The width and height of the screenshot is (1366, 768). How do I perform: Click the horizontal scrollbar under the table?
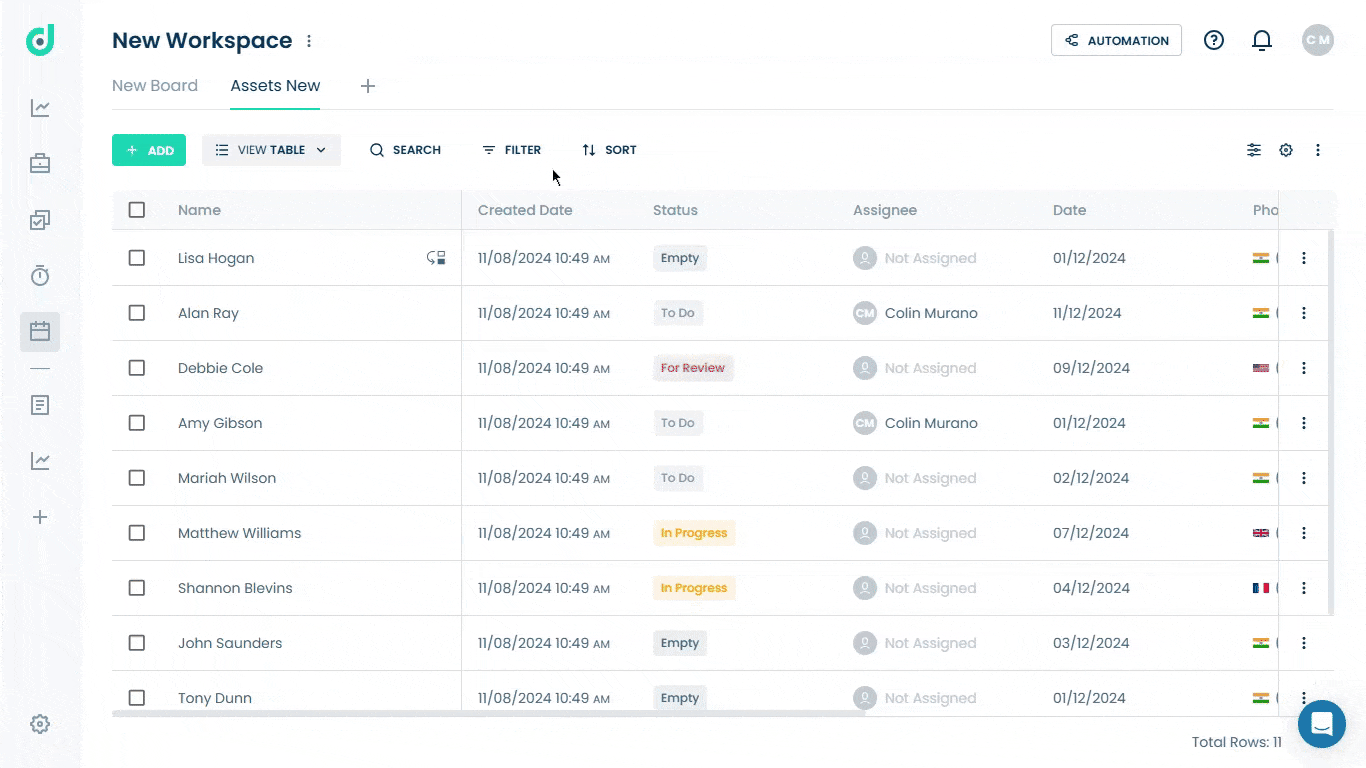pyautogui.click(x=488, y=713)
